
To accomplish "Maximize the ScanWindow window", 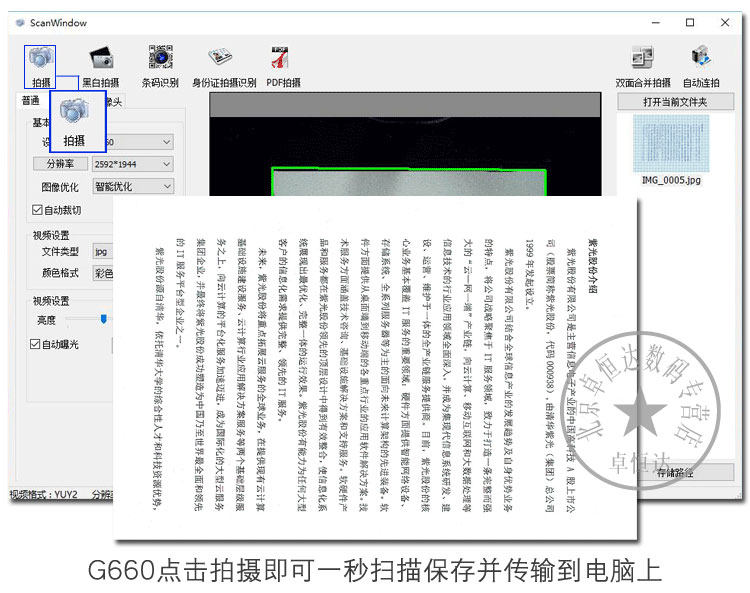I will (690, 22).
